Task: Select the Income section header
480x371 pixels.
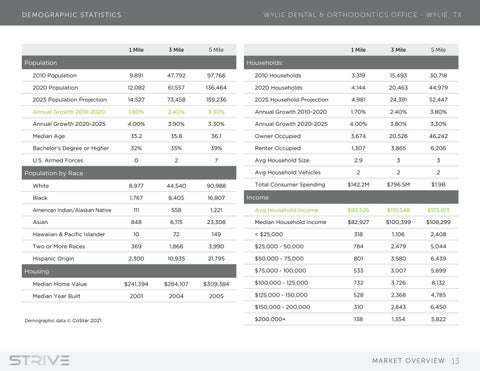Action: coord(351,197)
